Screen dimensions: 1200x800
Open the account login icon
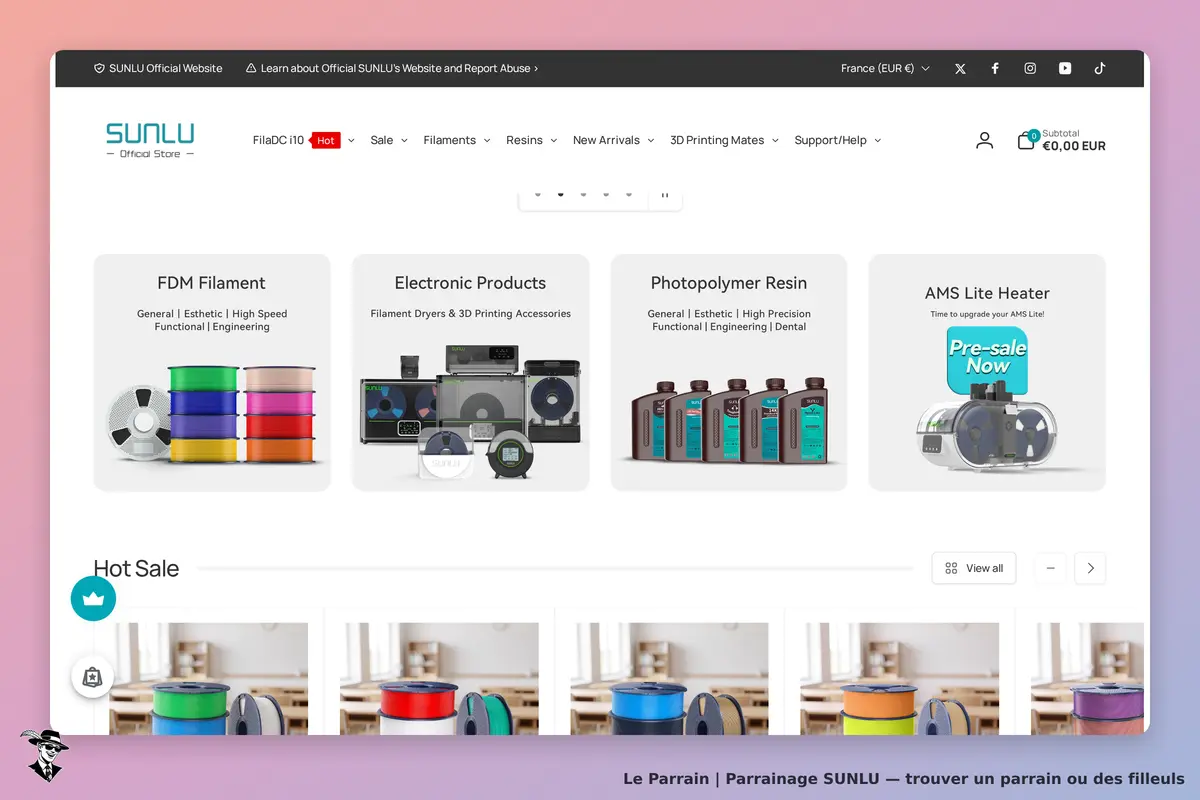(x=985, y=141)
